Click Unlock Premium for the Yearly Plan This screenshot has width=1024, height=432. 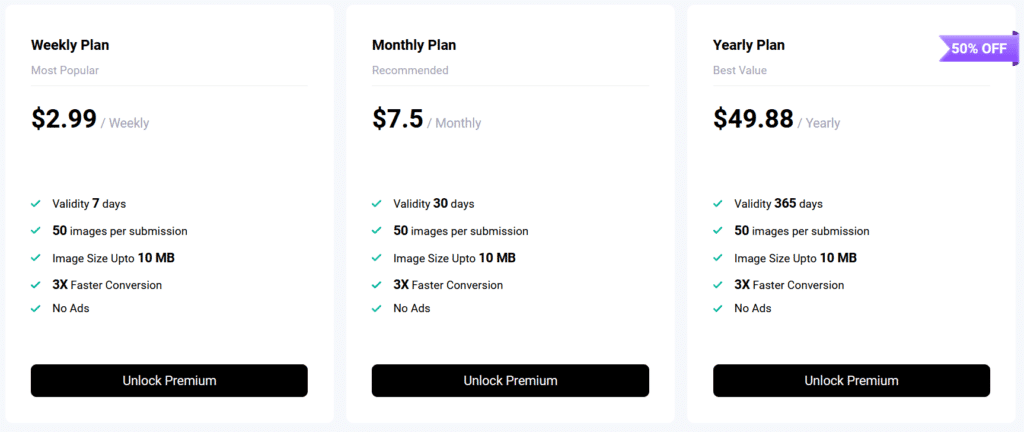851,380
